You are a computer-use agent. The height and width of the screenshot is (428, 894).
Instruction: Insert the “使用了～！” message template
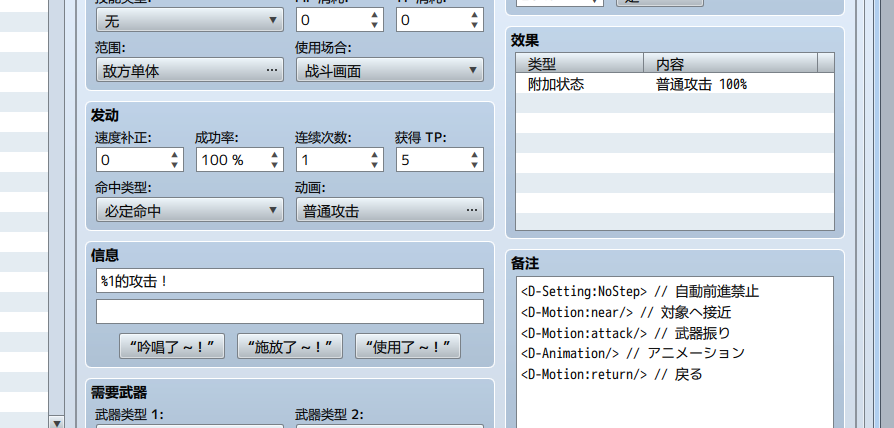pos(408,347)
